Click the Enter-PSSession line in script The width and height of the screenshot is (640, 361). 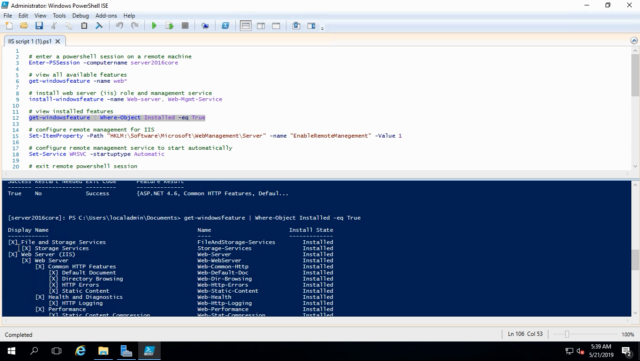click(x=103, y=62)
